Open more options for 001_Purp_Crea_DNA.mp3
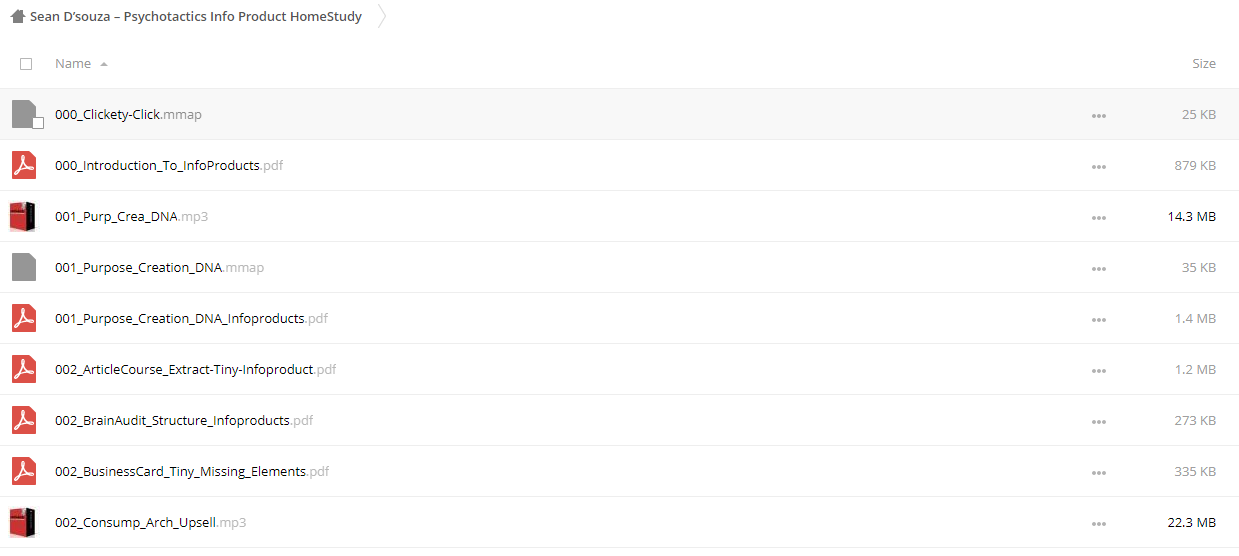Screen dimensions: 1239x556 click(x=1099, y=217)
